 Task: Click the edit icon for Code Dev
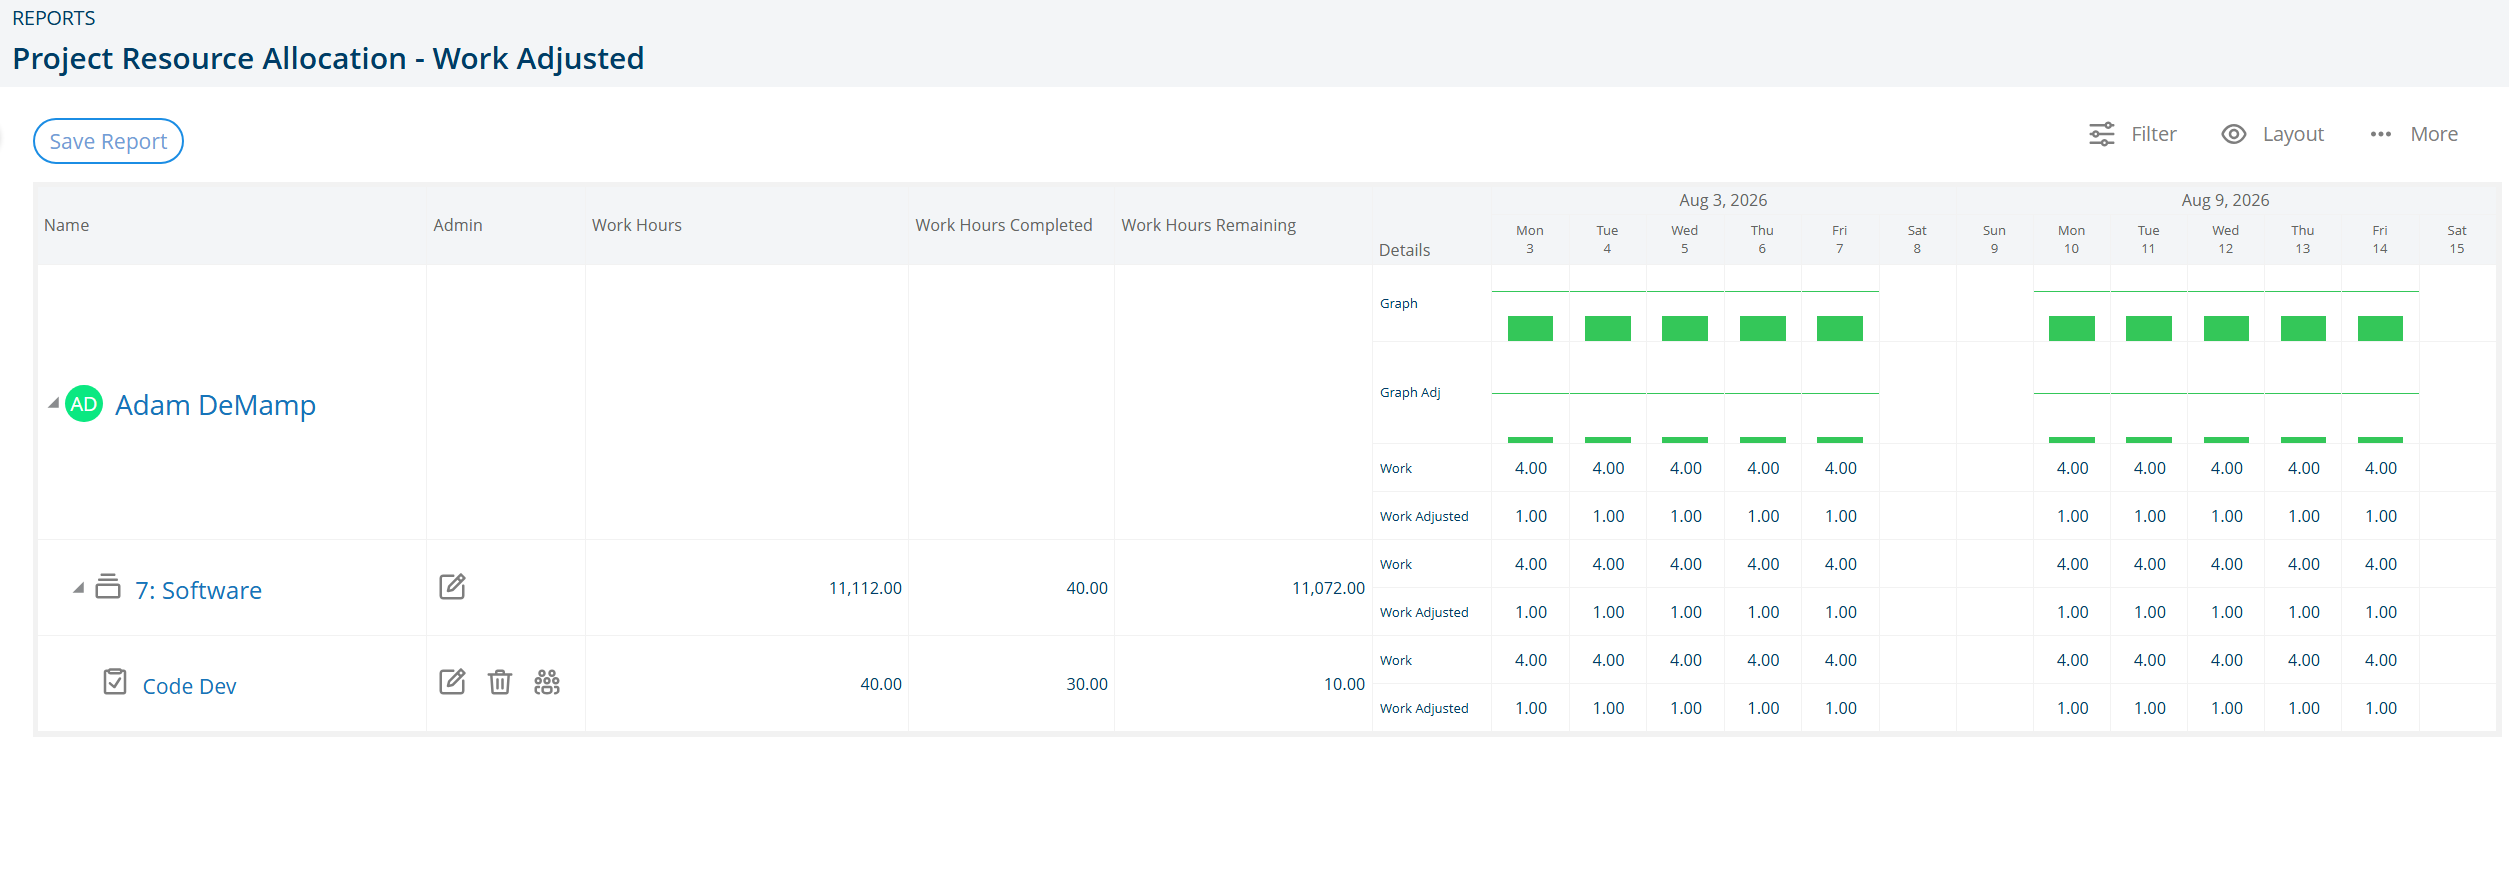pyautogui.click(x=452, y=682)
